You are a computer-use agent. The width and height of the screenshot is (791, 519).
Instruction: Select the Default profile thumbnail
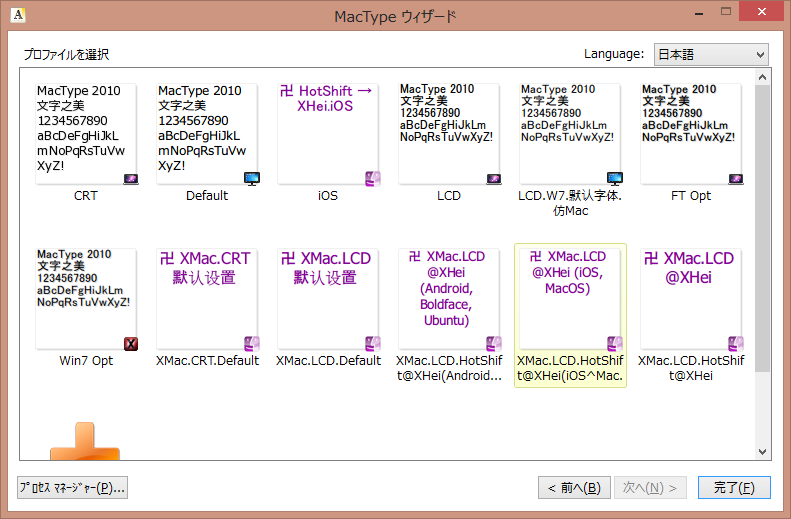click(207, 134)
